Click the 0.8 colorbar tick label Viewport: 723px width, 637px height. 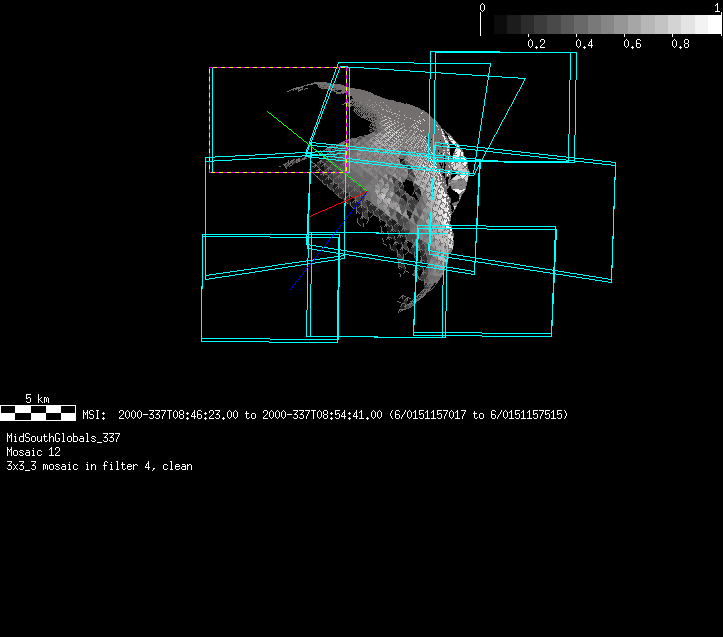coord(680,44)
